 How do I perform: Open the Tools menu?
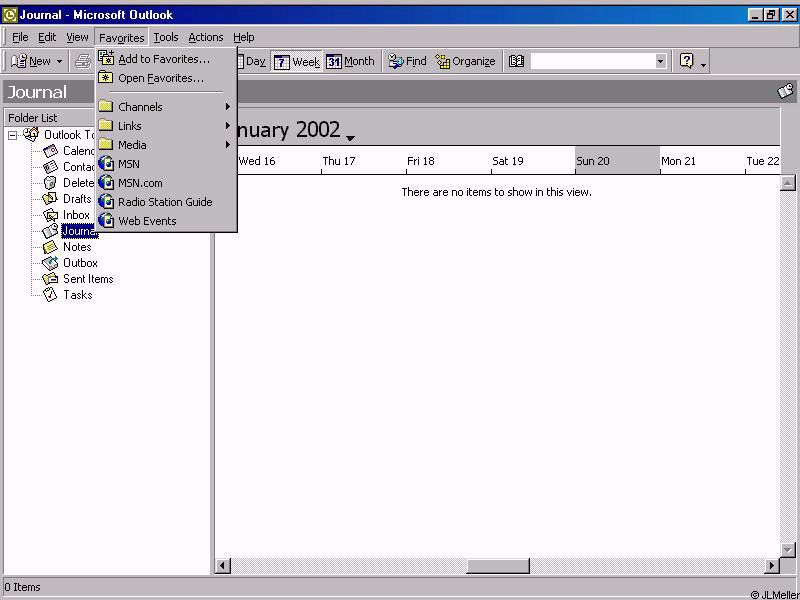166,37
